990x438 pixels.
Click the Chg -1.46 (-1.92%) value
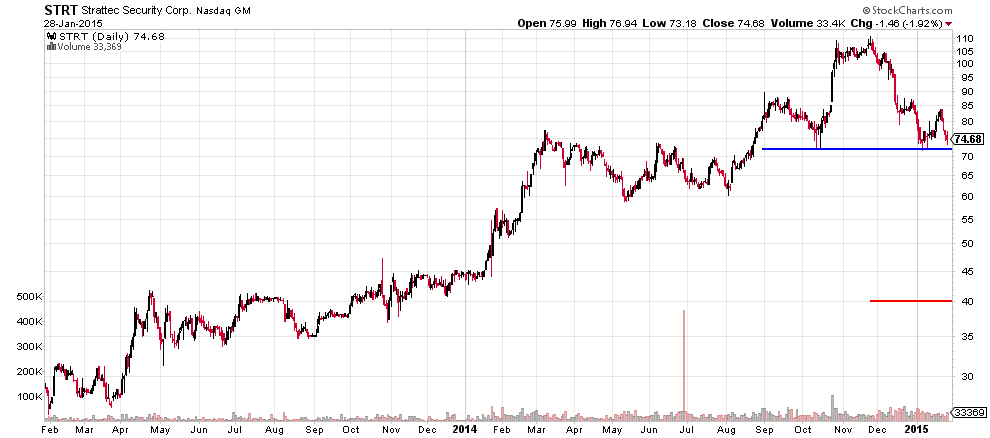click(898, 24)
